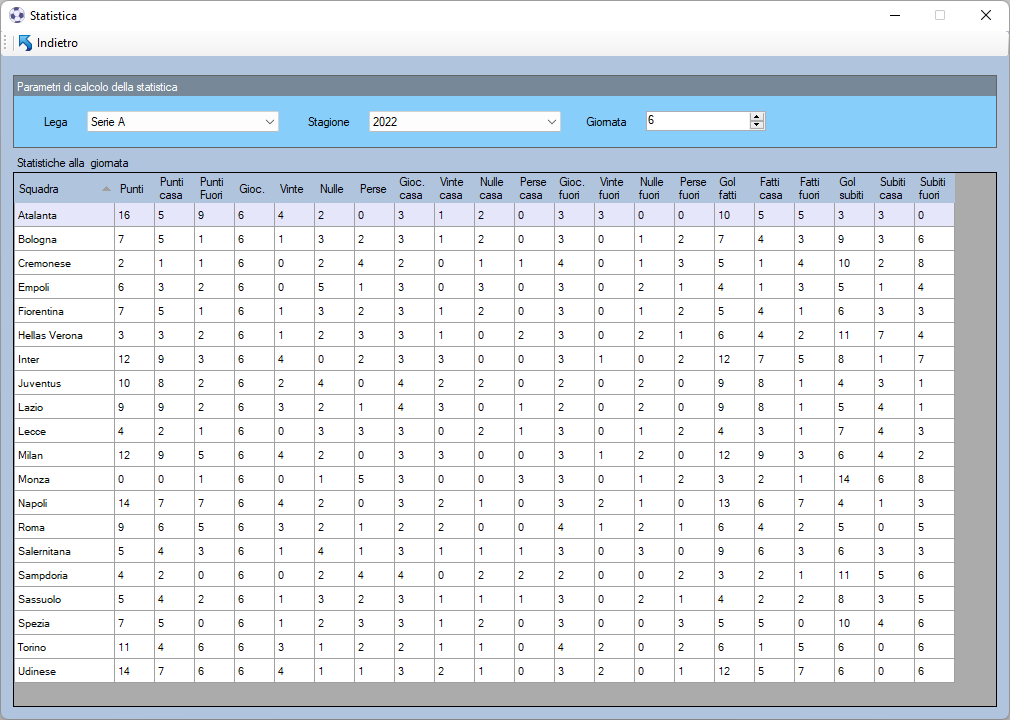Click into the Giornata number field
The width and height of the screenshot is (1010, 720).
pos(698,120)
